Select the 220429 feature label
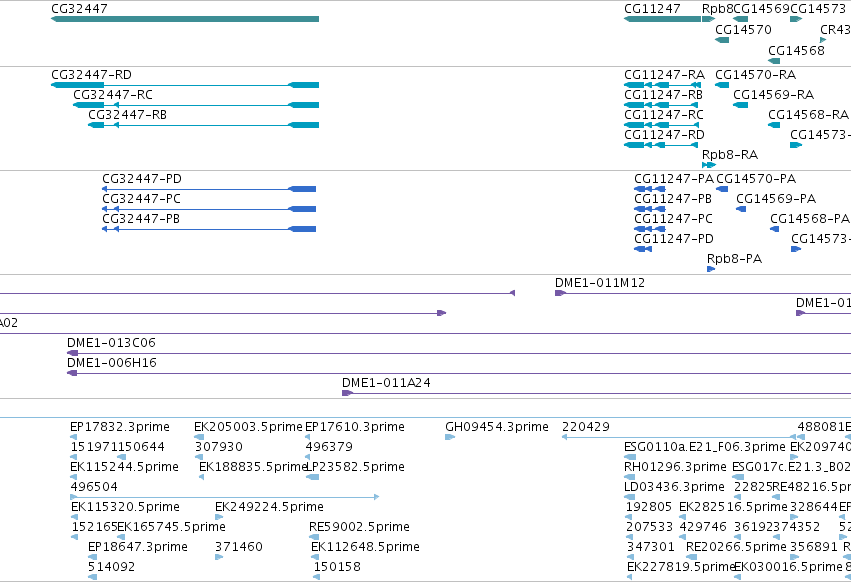 pos(586,427)
